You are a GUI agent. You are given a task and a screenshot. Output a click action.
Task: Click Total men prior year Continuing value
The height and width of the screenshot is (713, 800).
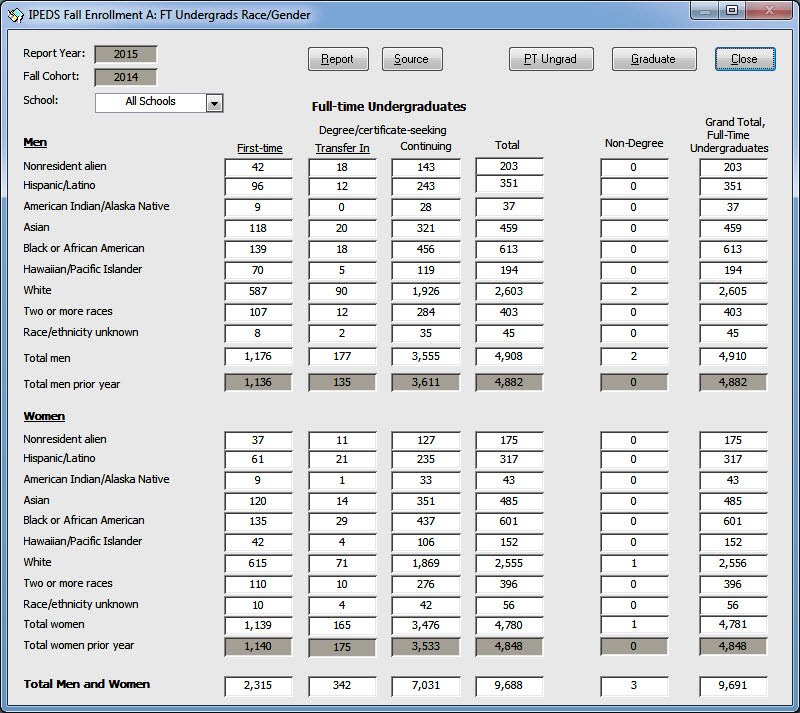(x=426, y=382)
